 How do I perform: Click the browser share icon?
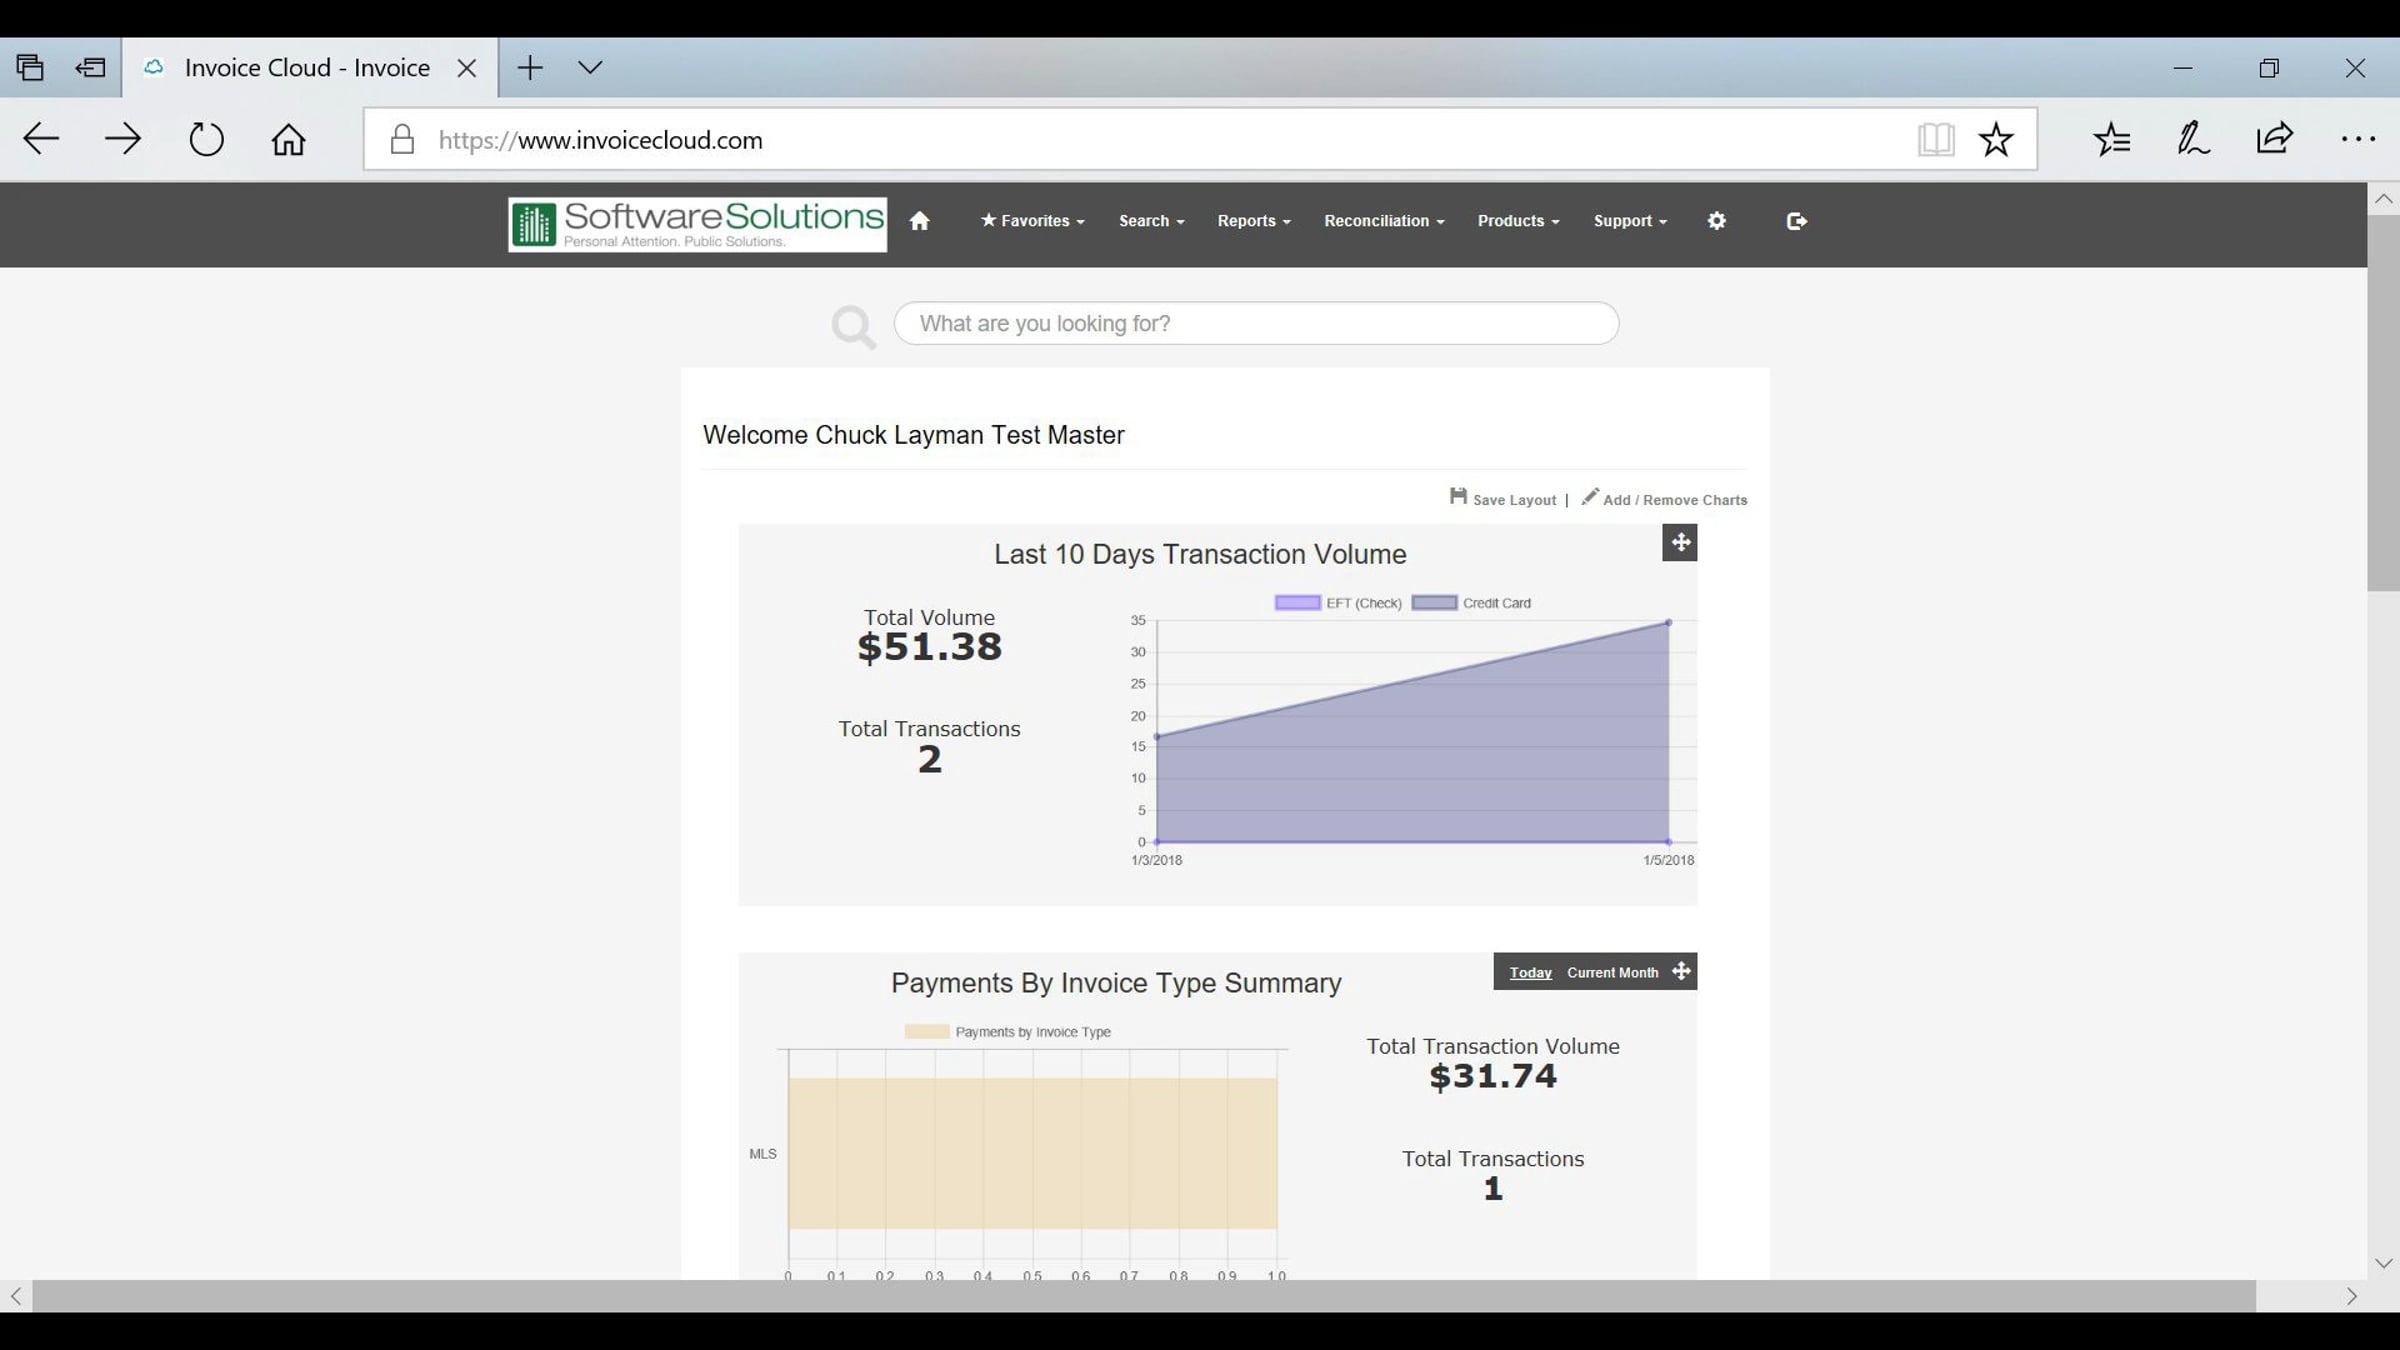2274,139
